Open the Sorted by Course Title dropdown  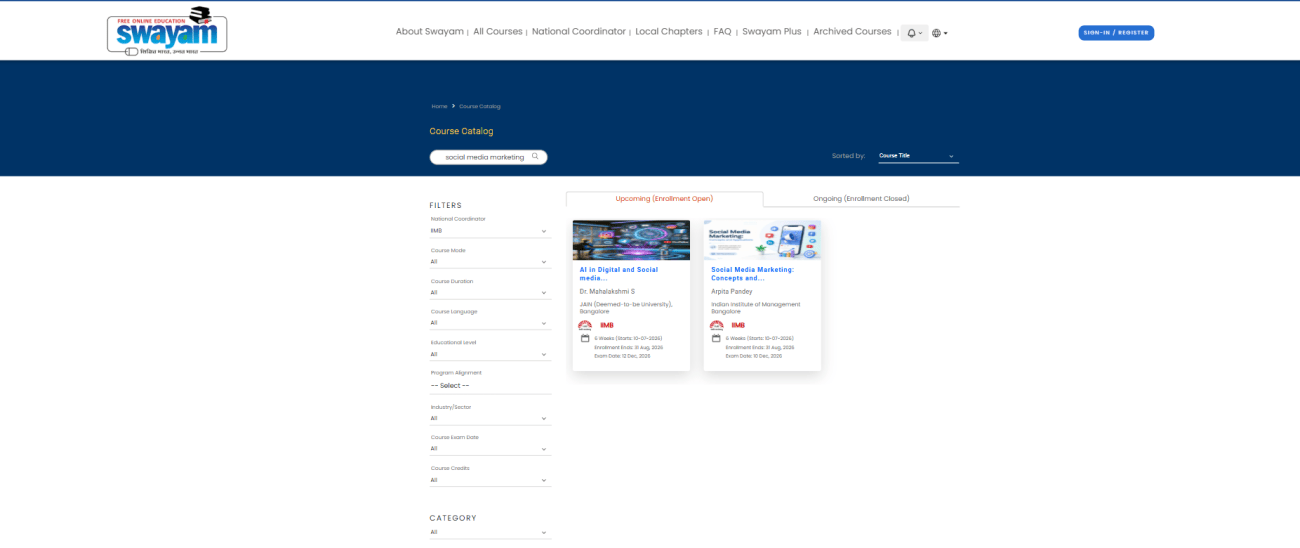[917, 156]
